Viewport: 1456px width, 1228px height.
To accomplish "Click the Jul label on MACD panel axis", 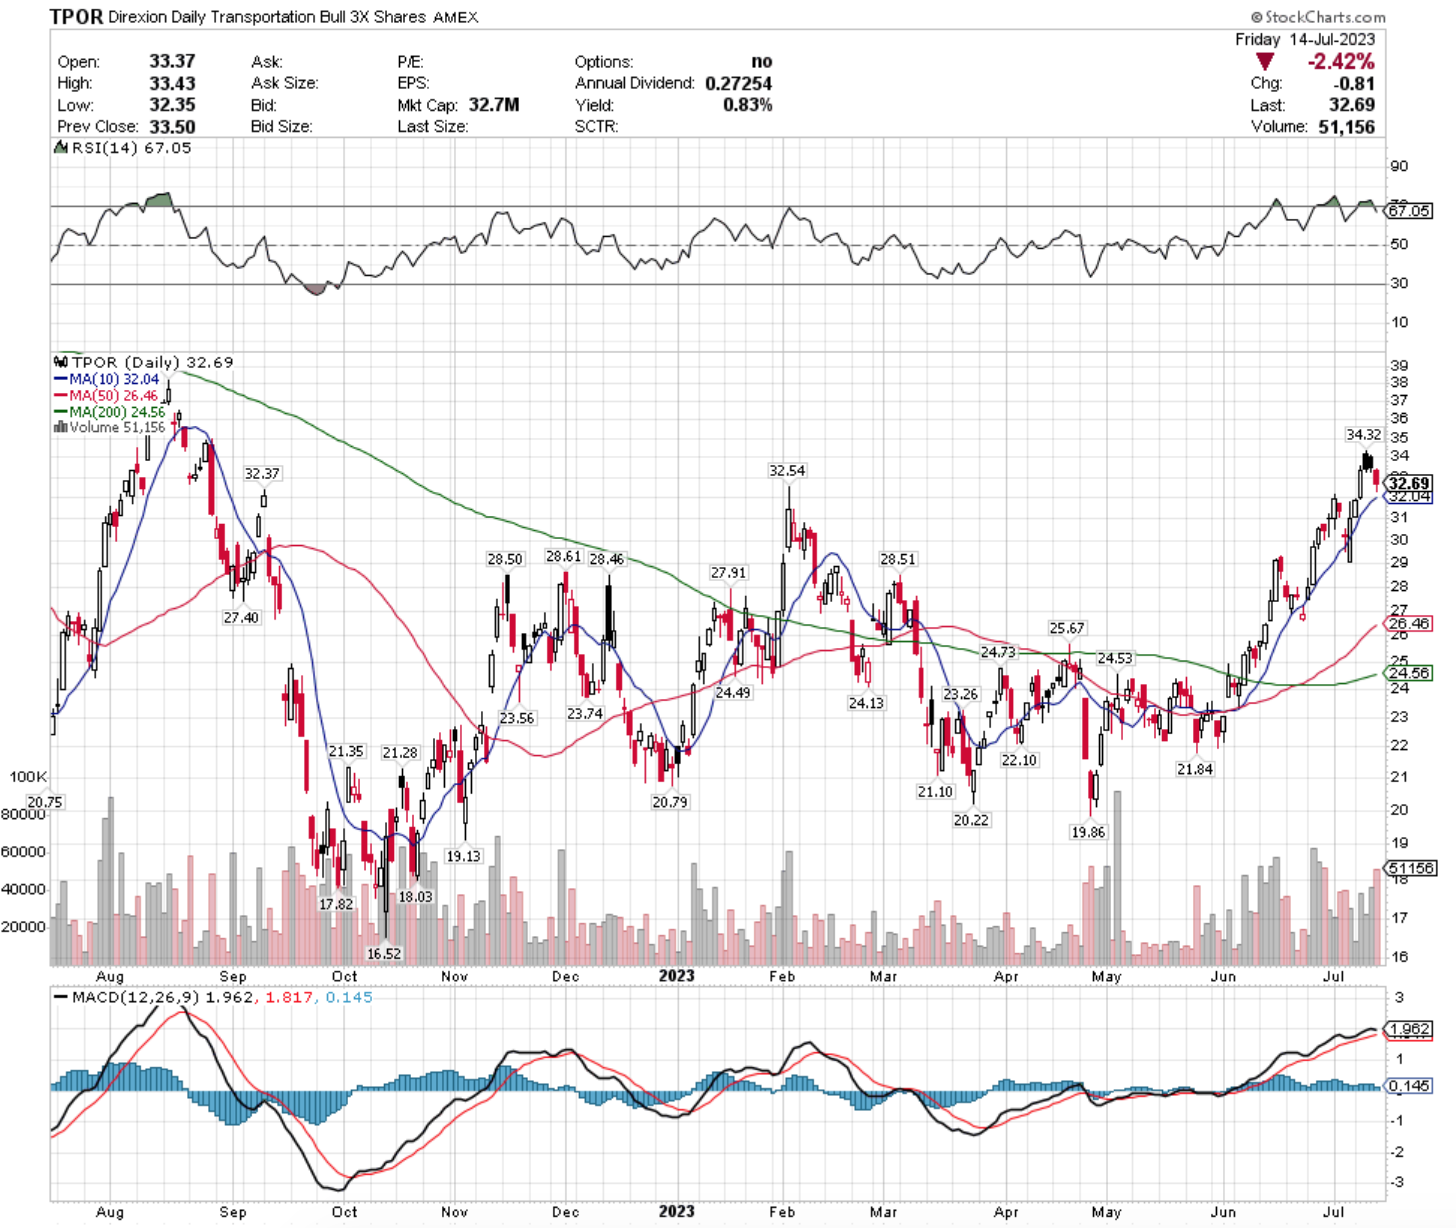I will [x=1336, y=1211].
